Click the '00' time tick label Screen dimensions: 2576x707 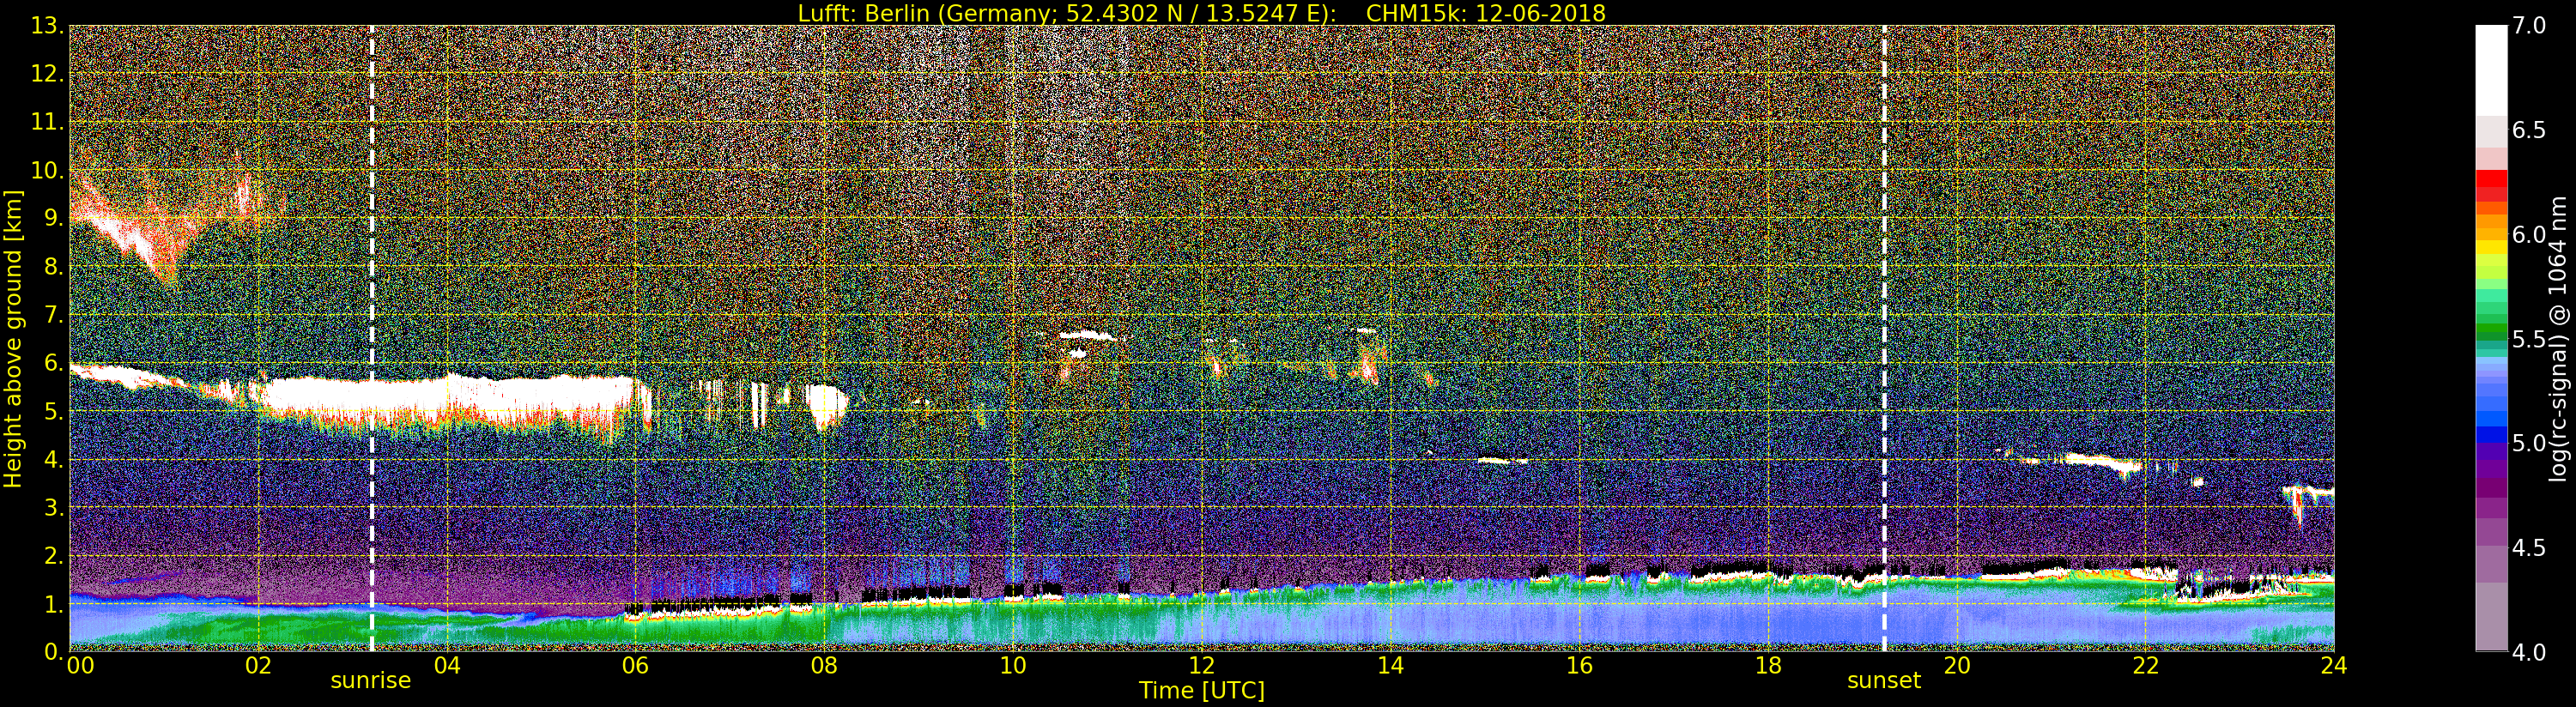80,665
